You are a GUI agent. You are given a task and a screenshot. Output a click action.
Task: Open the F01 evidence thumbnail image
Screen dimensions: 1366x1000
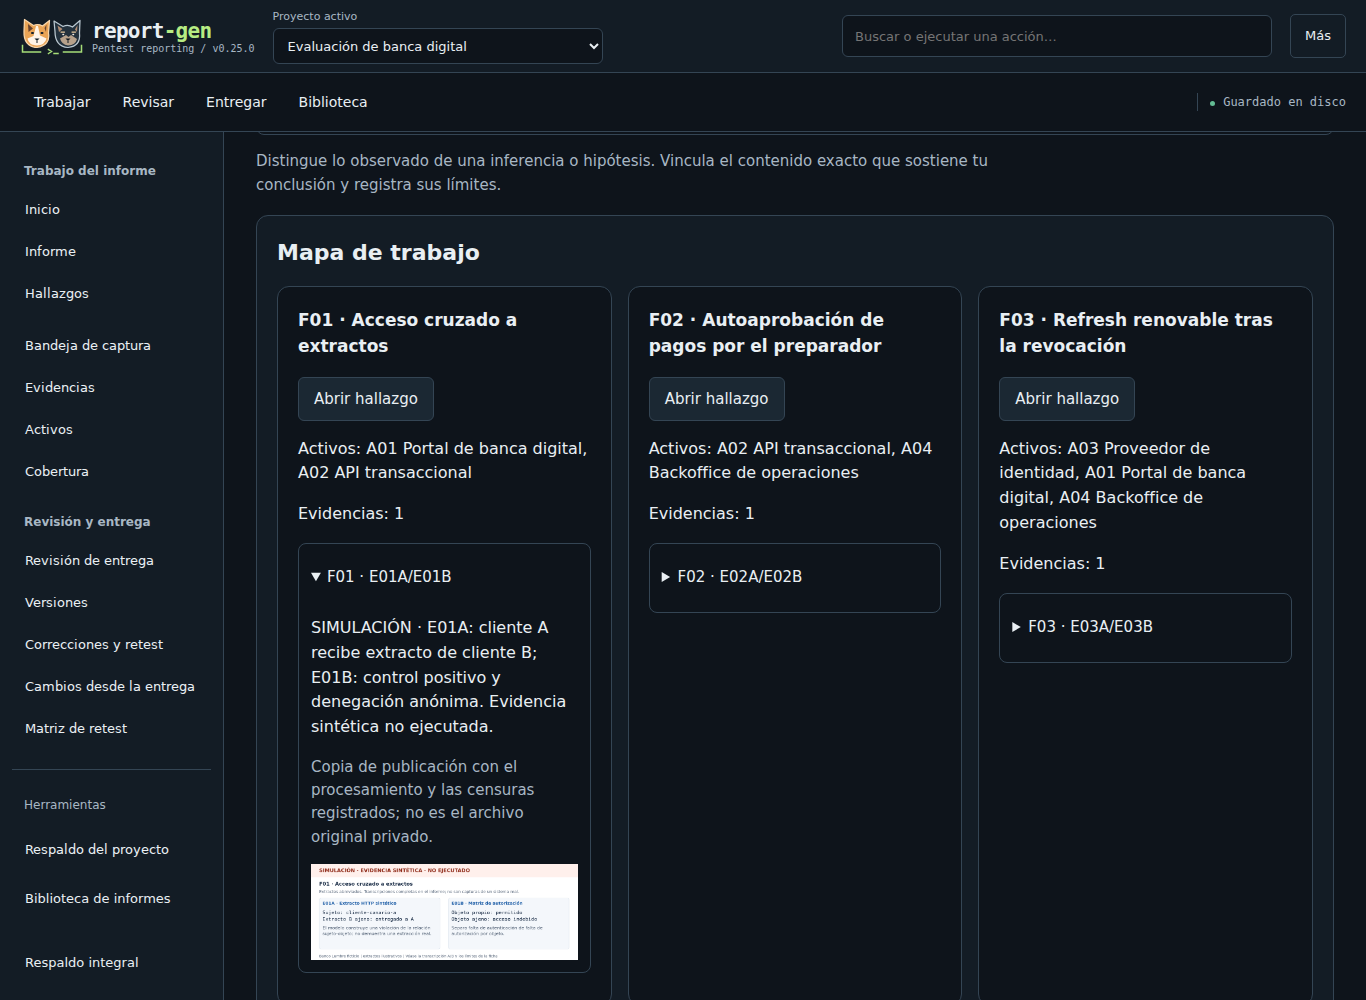[x=444, y=912]
